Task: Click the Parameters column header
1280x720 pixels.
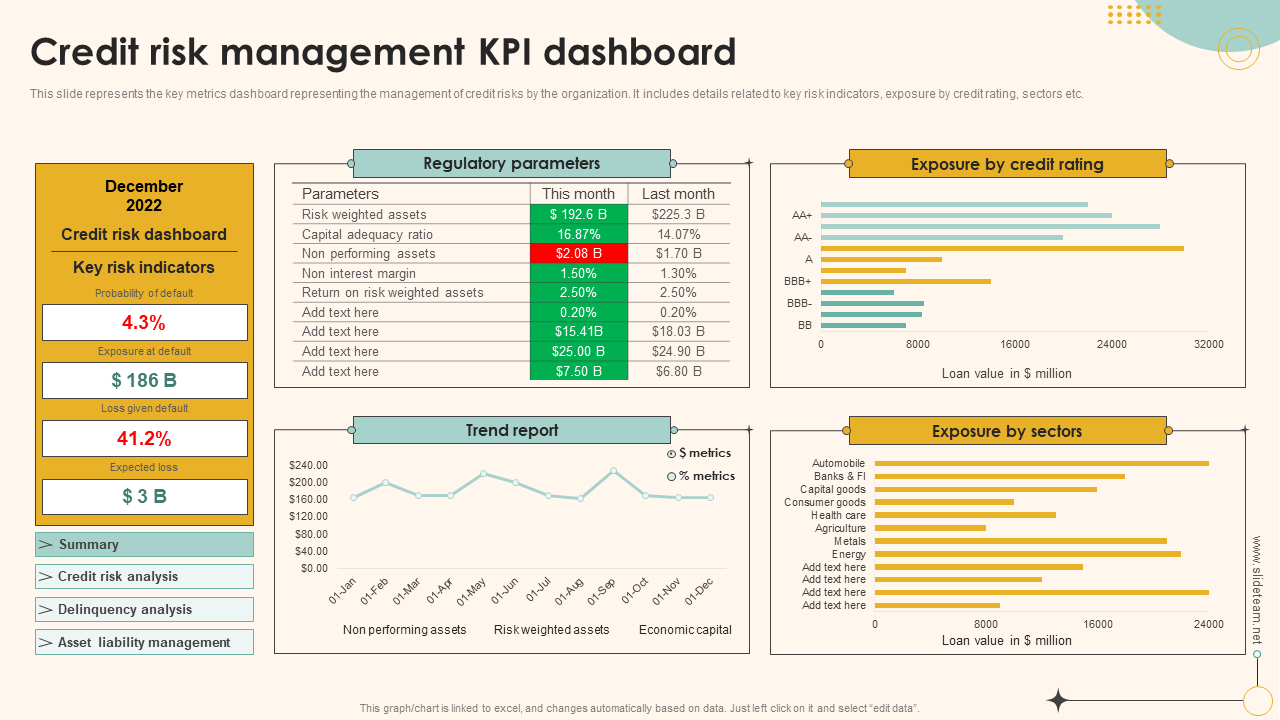Action: tap(340, 194)
